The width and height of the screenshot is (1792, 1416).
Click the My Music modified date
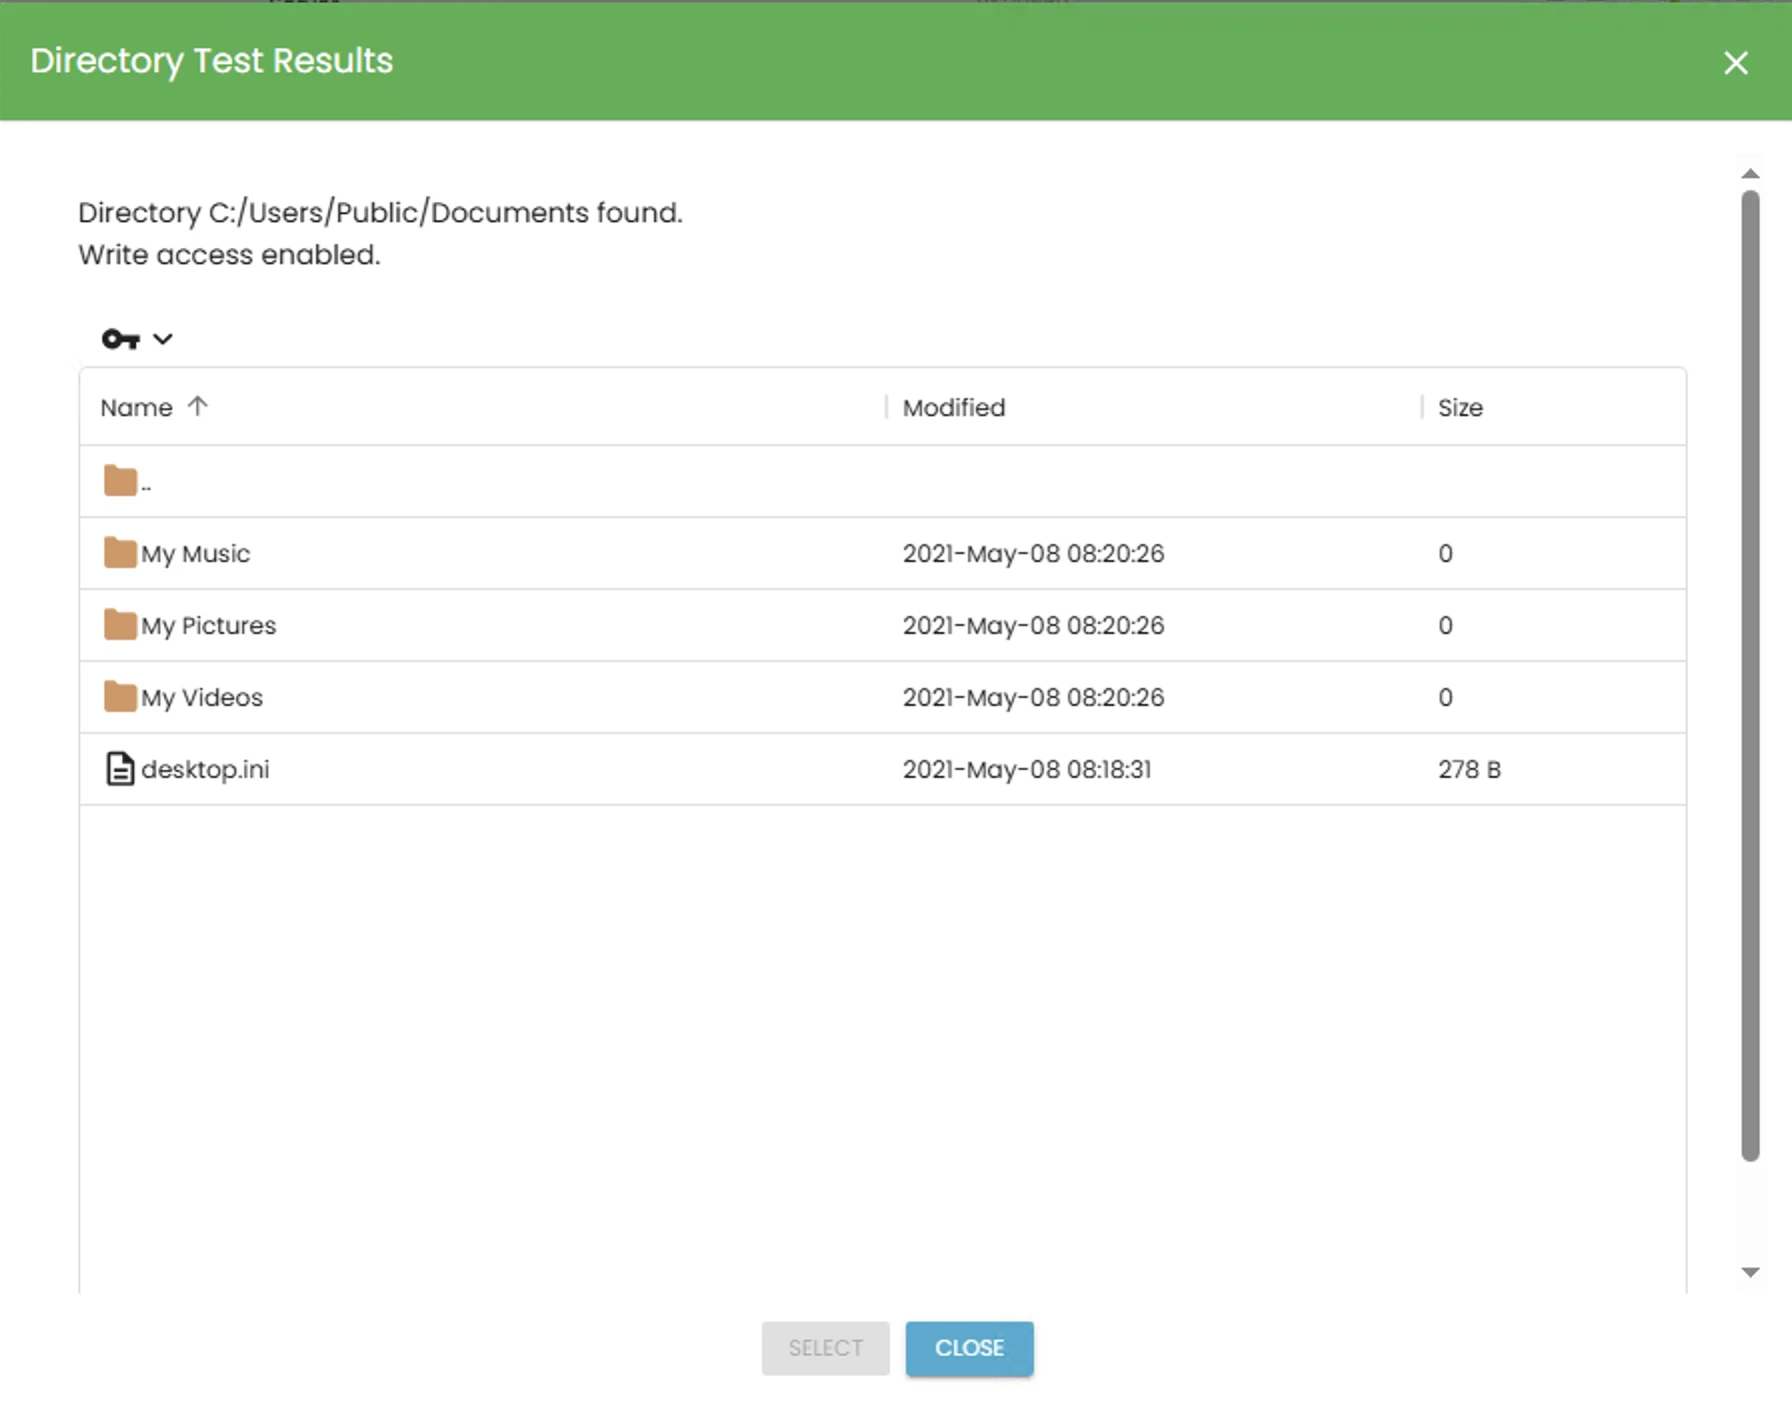click(x=1033, y=554)
